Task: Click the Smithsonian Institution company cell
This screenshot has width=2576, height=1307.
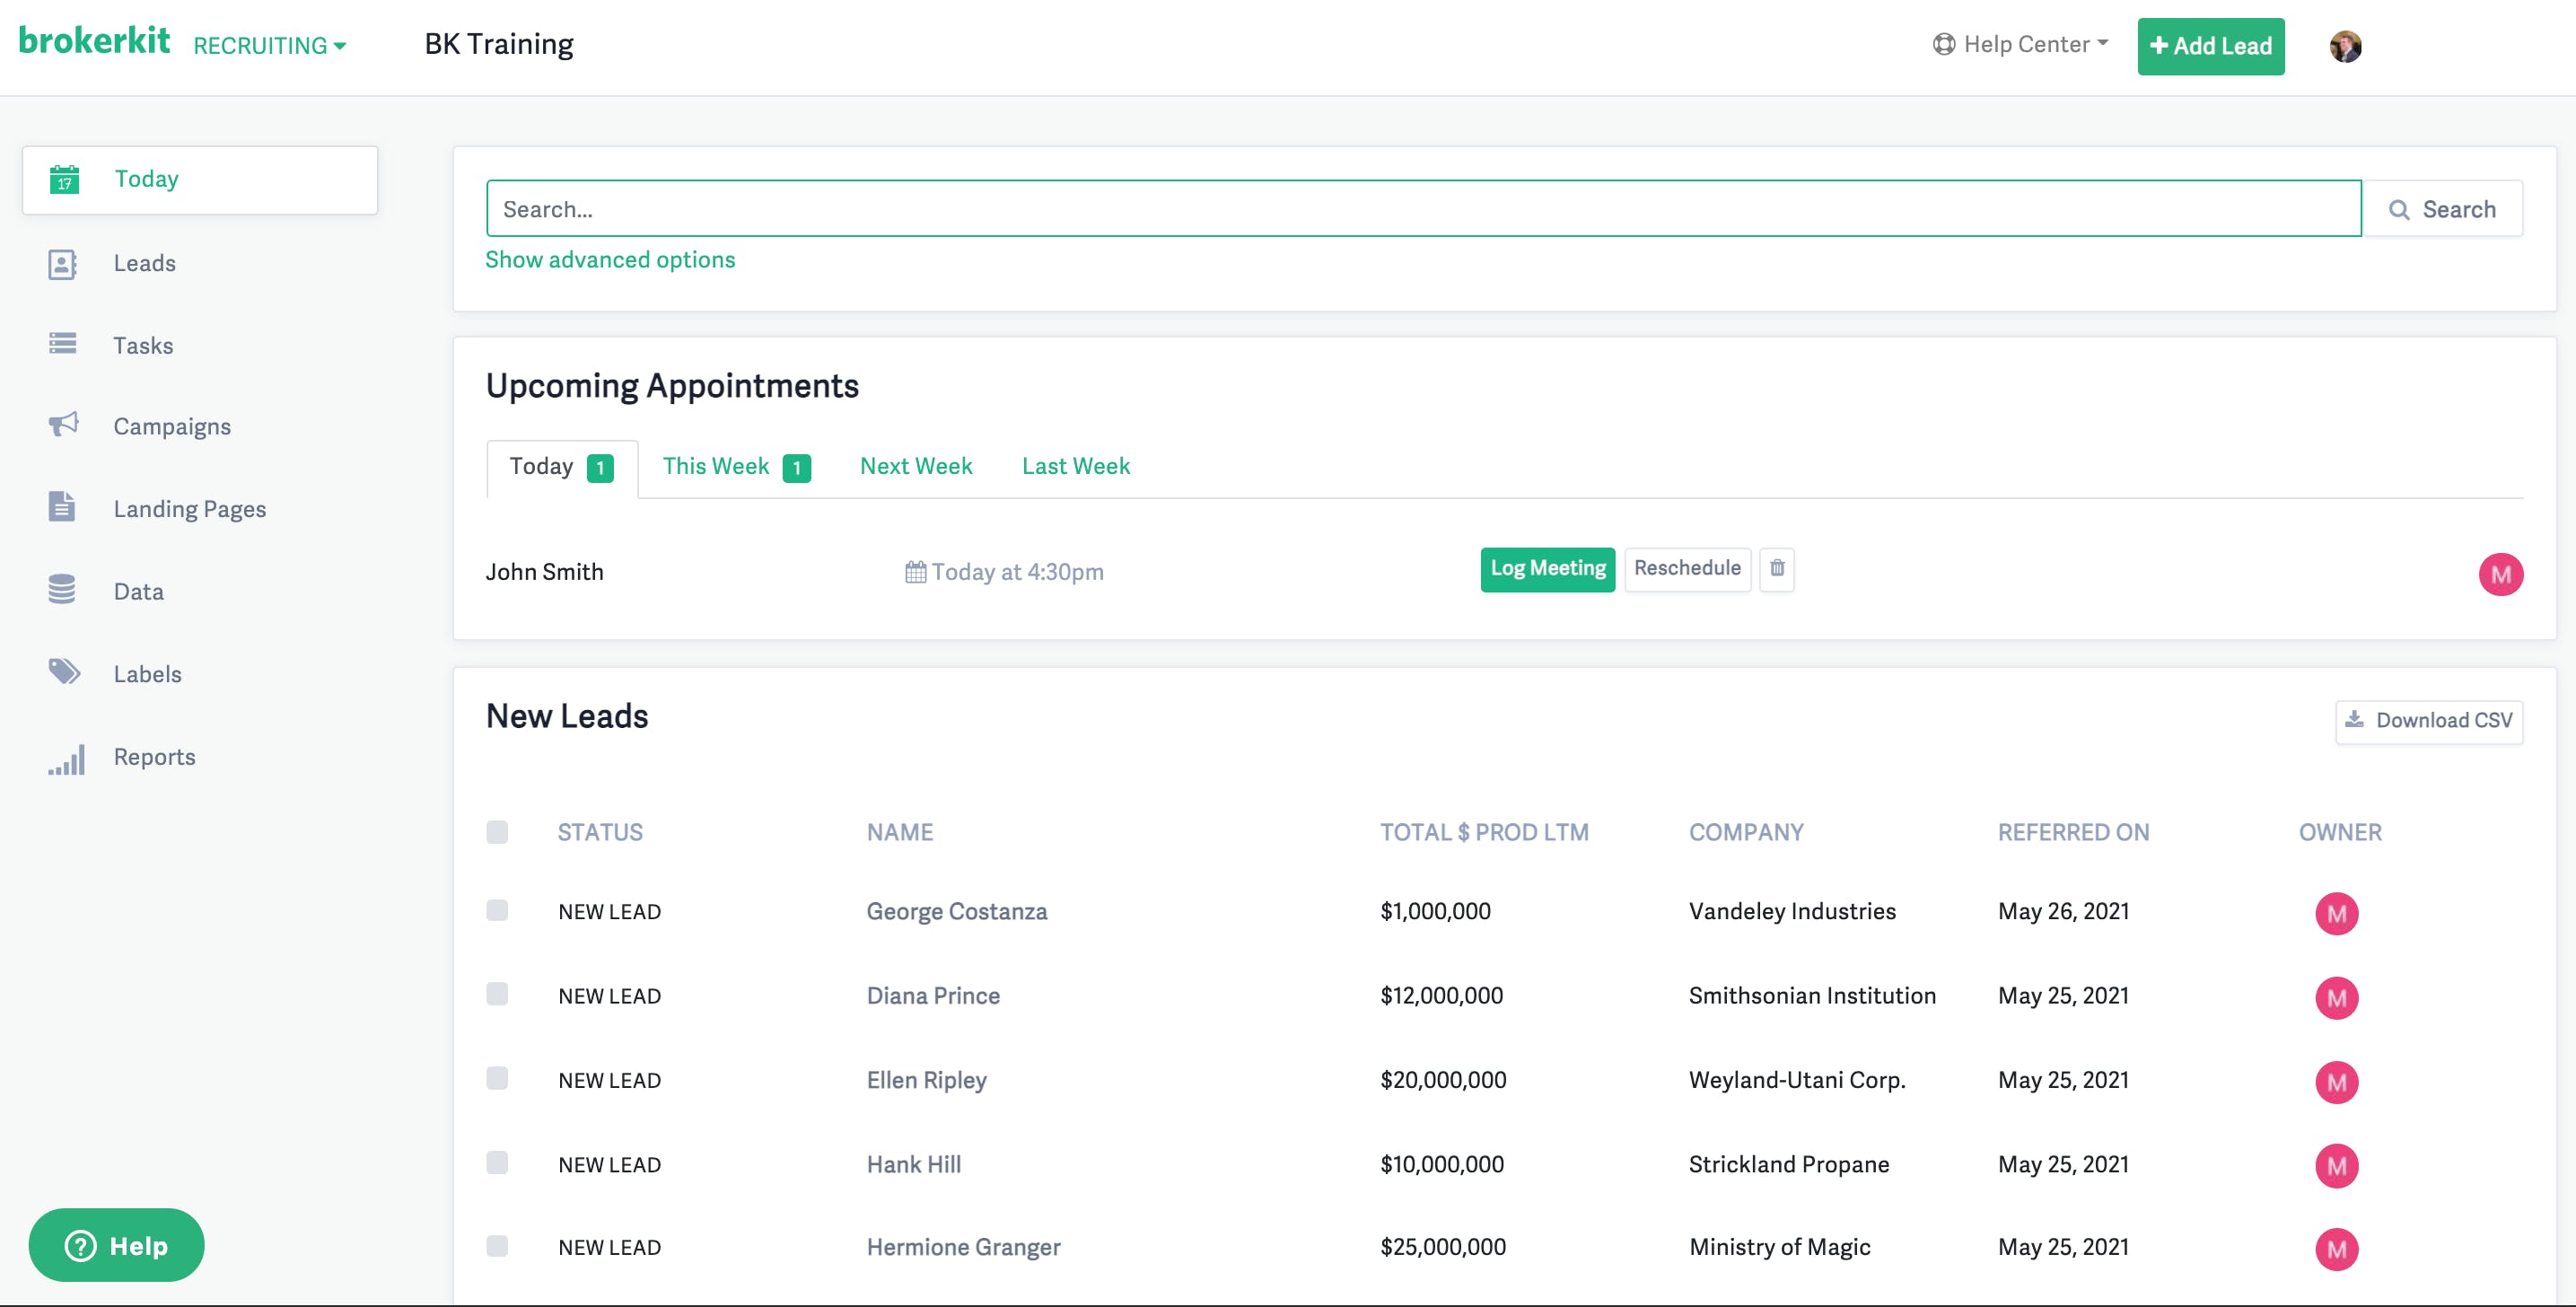Action: point(1812,996)
